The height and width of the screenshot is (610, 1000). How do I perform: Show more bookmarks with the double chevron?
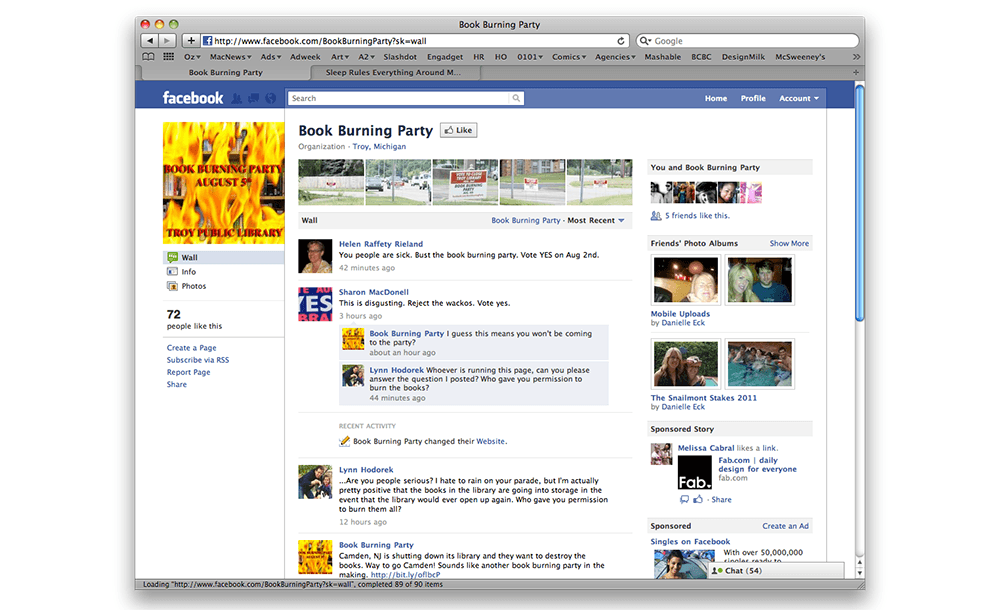click(857, 57)
